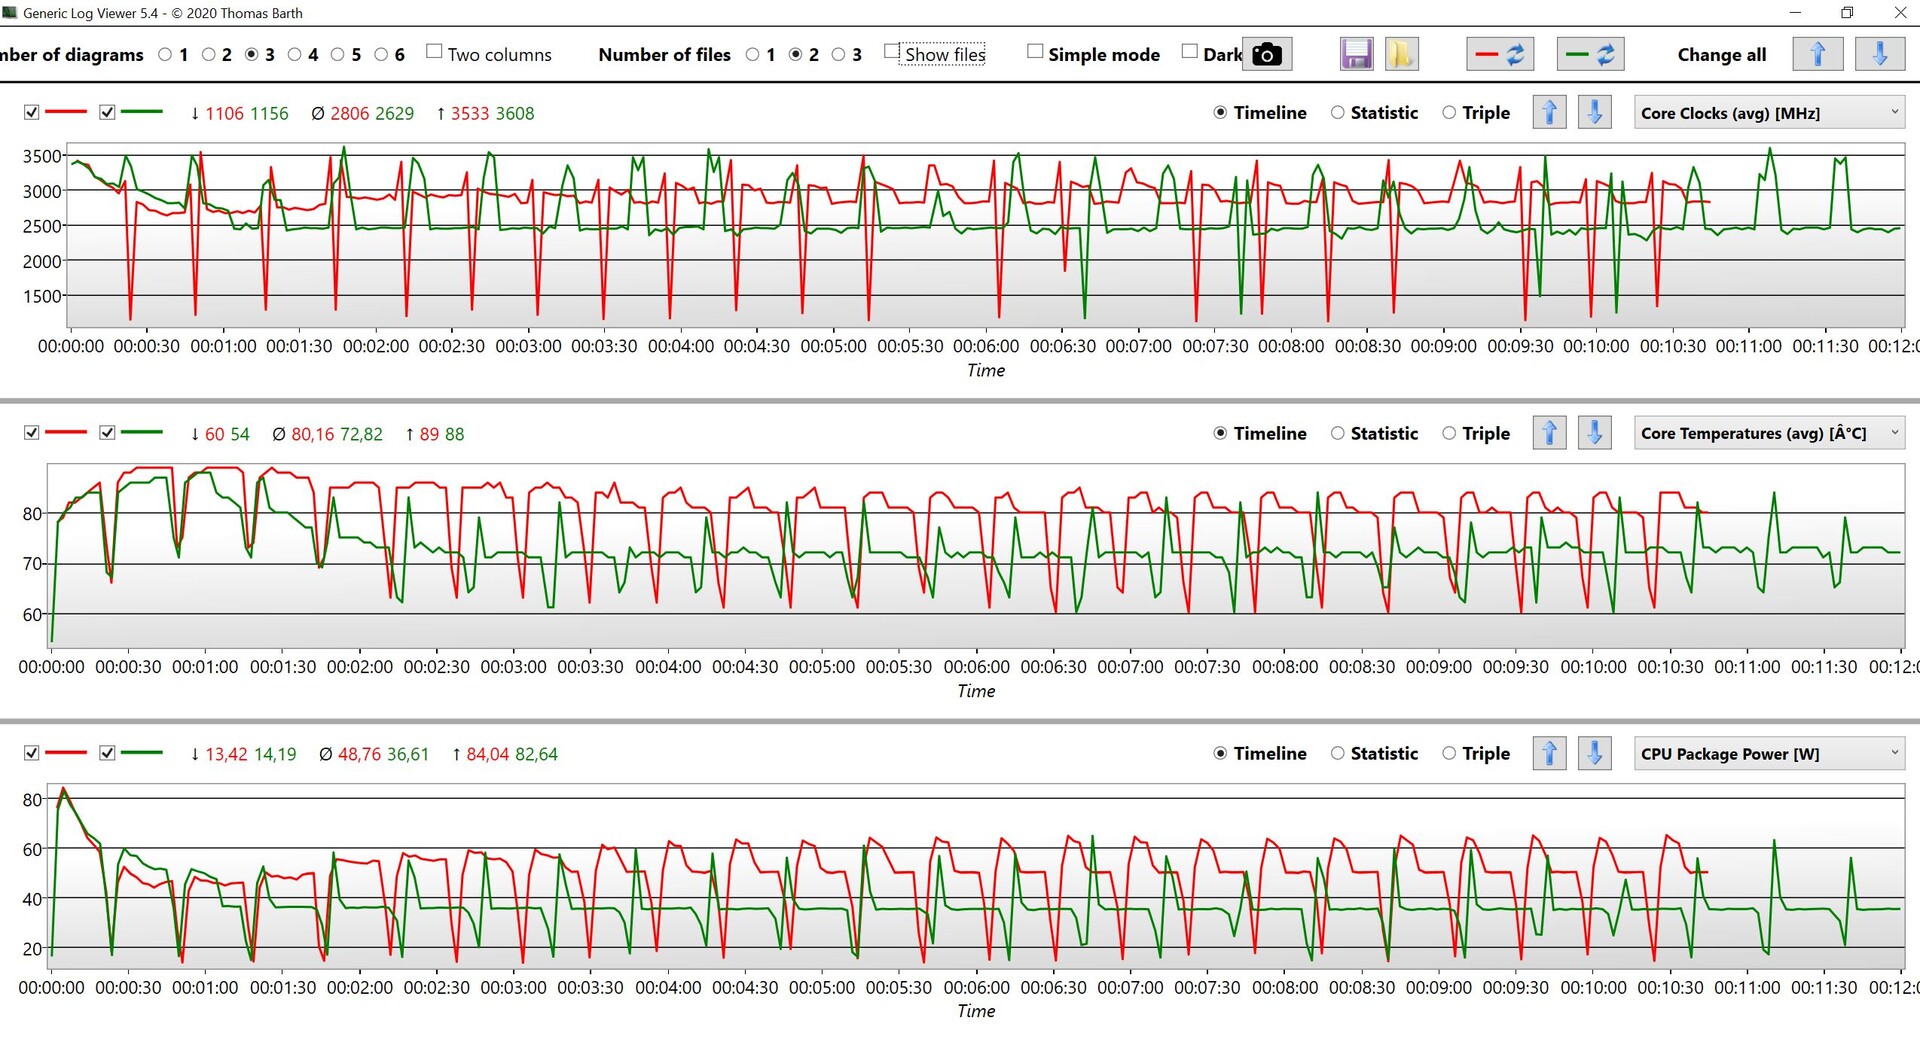This screenshot has height=1039, width=1920.
Task: Click down arrow beside CPU Package Power dropdown
Action: 1594,753
